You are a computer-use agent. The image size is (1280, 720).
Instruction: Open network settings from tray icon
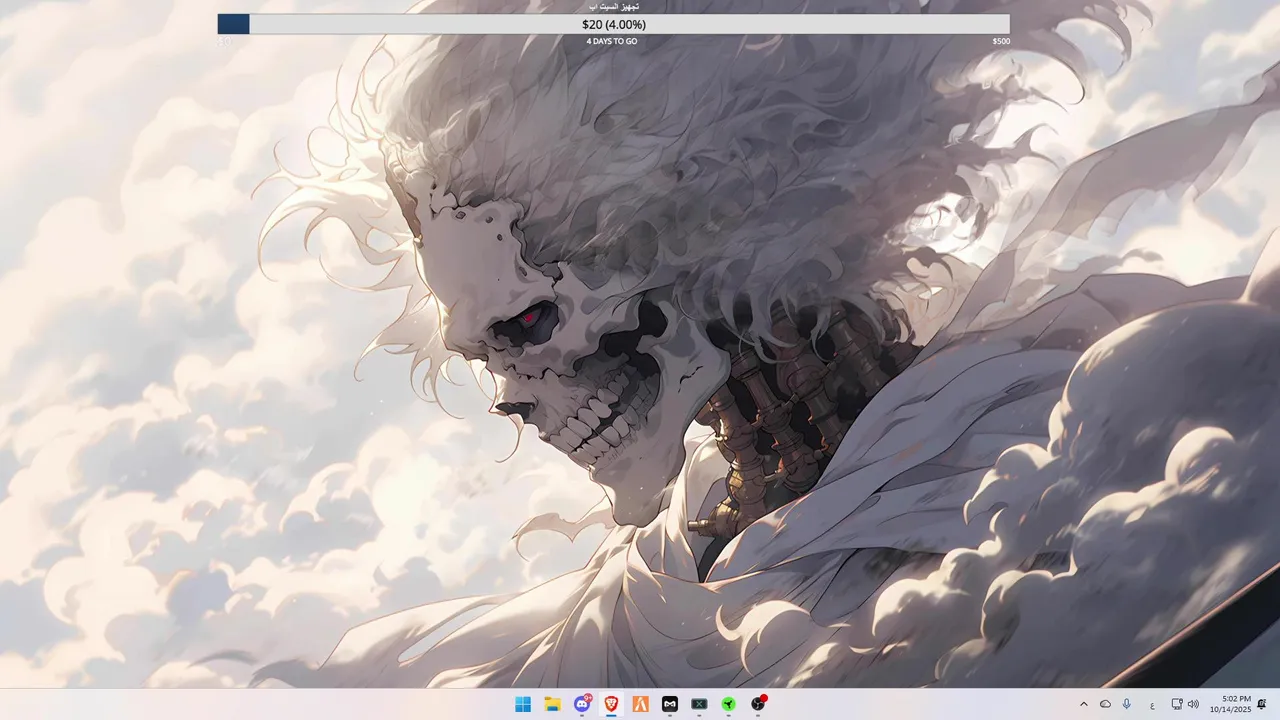[x=1177, y=704]
